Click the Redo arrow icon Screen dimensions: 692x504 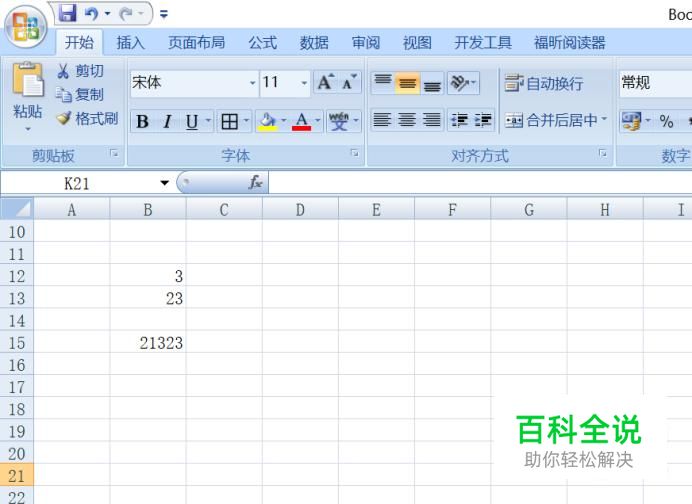click(126, 14)
